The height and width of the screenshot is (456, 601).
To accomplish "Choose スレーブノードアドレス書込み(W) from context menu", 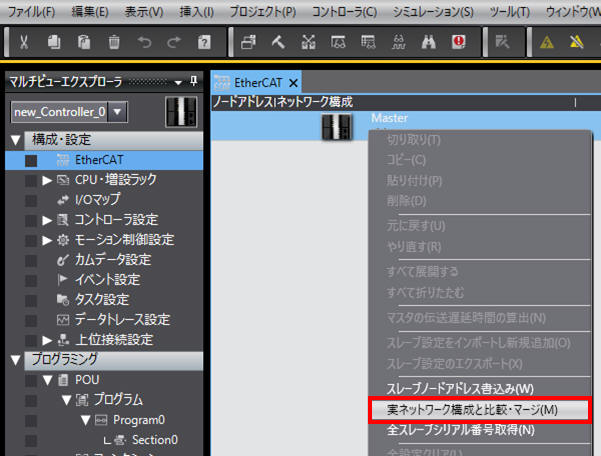I will pyautogui.click(x=460, y=389).
